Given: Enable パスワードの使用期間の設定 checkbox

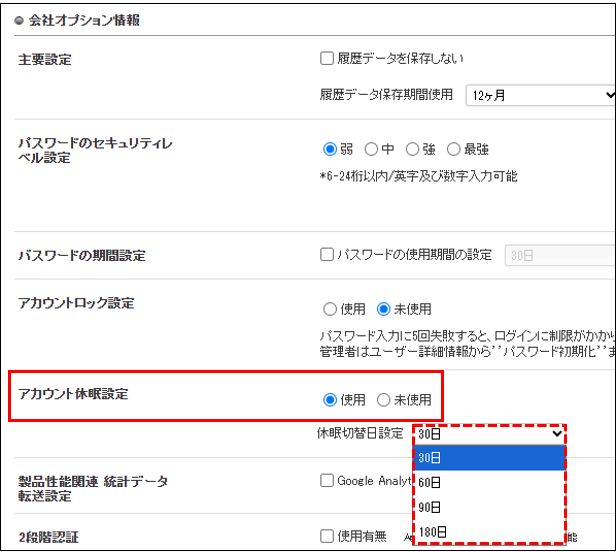Looking at the screenshot, I should tap(327, 255).
